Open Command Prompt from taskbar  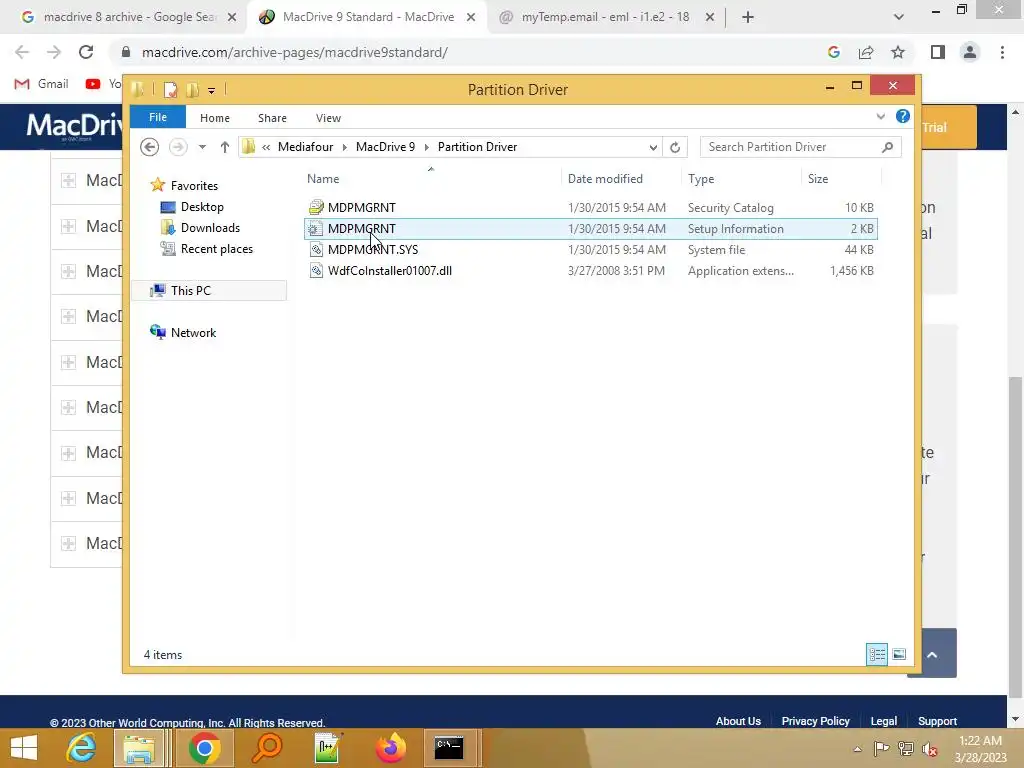(449, 748)
